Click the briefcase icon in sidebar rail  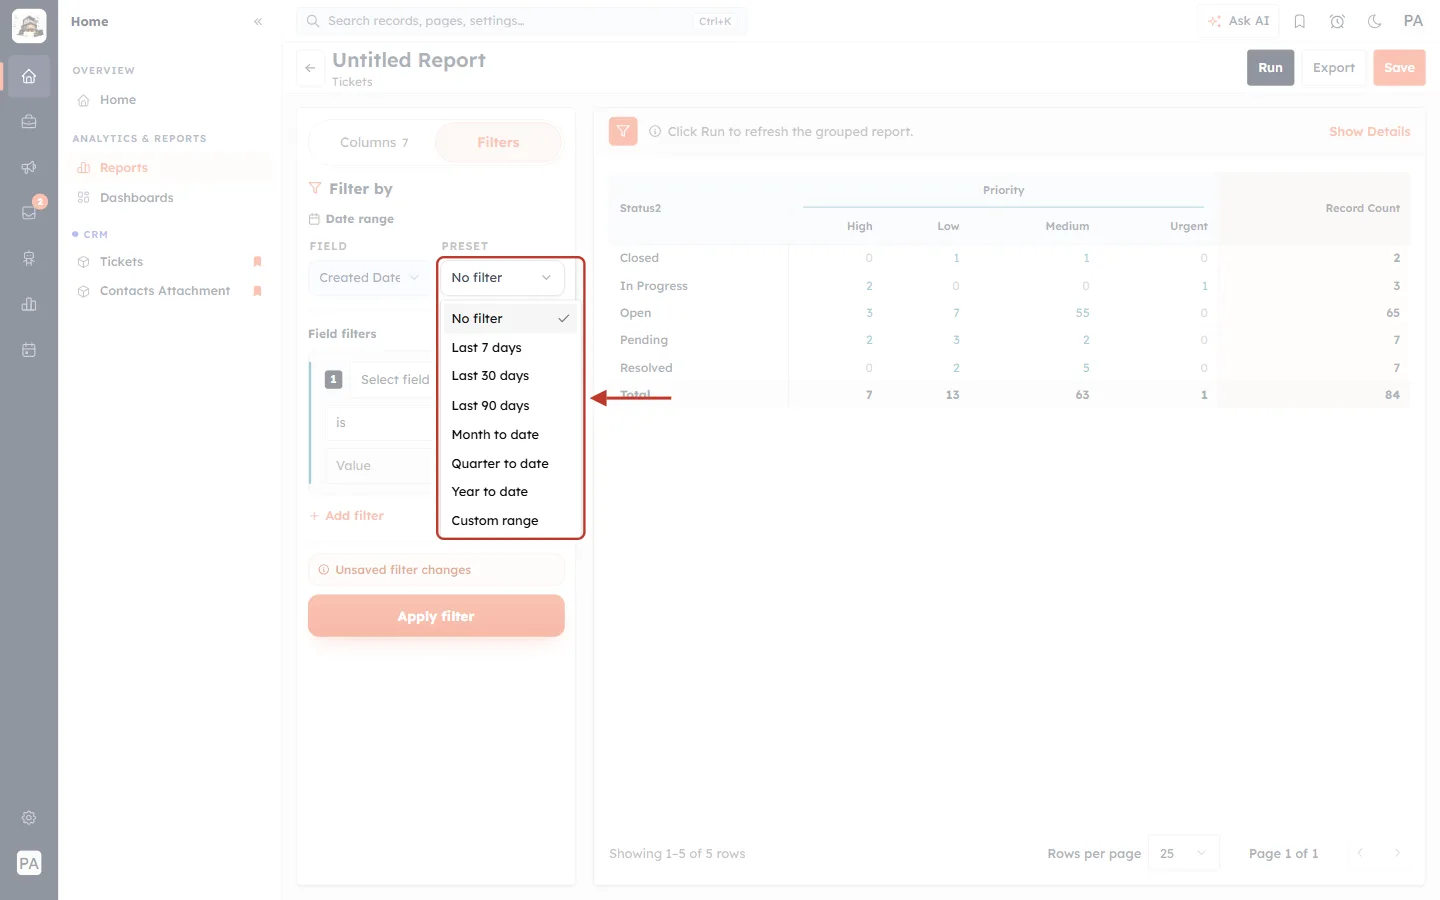tap(29, 122)
